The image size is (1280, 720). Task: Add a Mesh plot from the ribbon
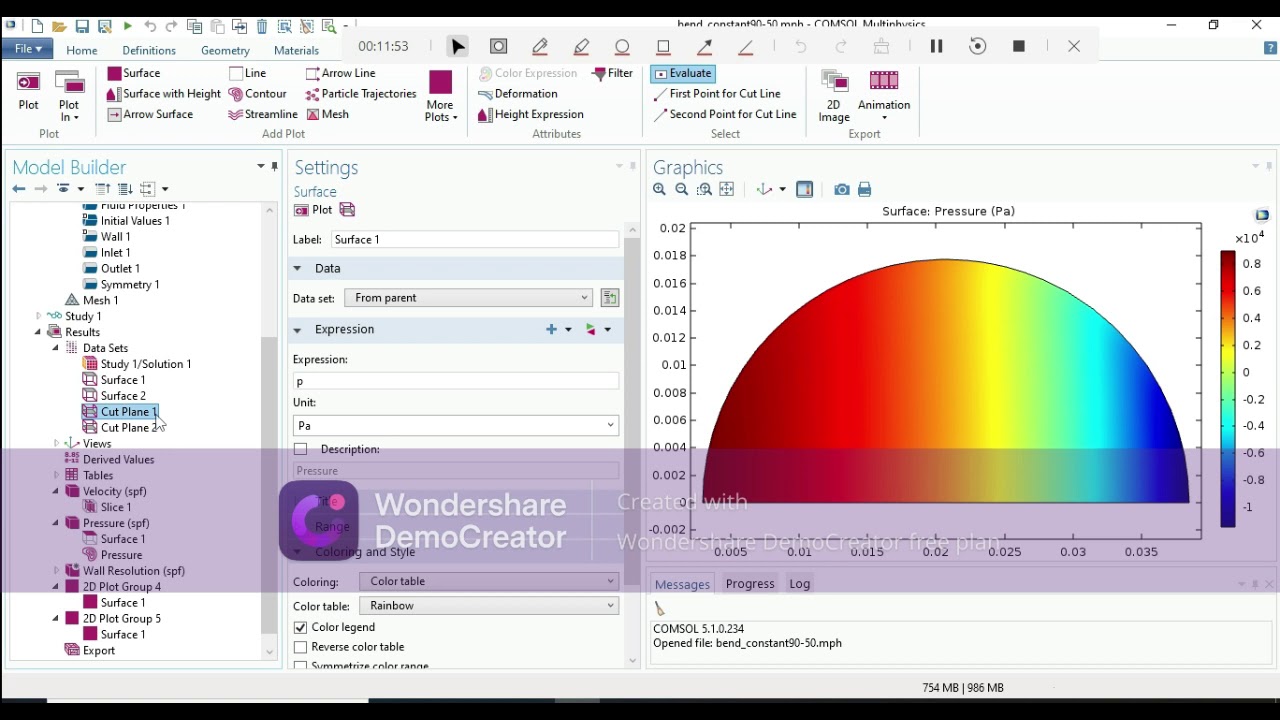(x=328, y=115)
